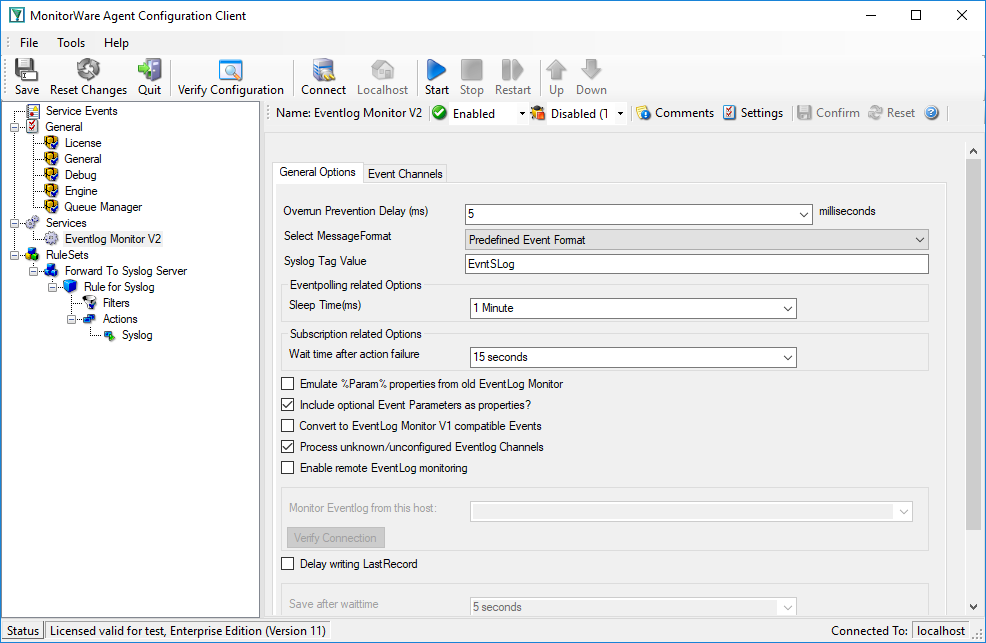
Task: Select Service Events in the tree
Action: [x=81, y=111]
